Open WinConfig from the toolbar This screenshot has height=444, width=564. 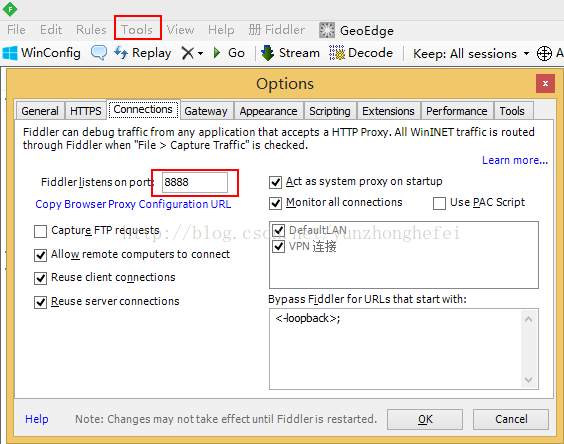(41, 53)
